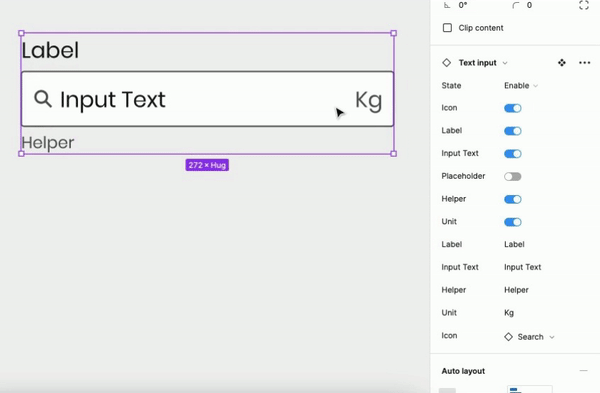The width and height of the screenshot is (600, 393).
Task: Click the go to main component icon
Action: coord(561,62)
